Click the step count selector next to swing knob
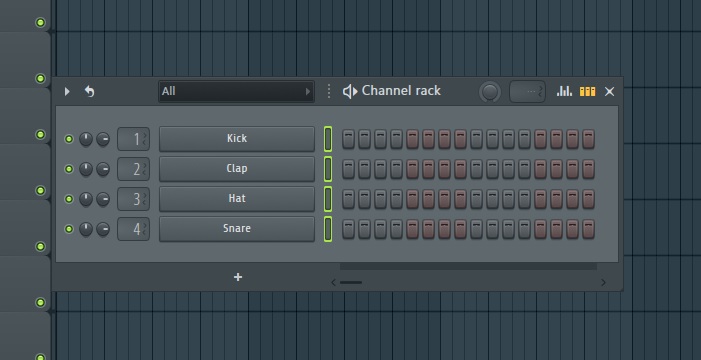 pos(528,92)
